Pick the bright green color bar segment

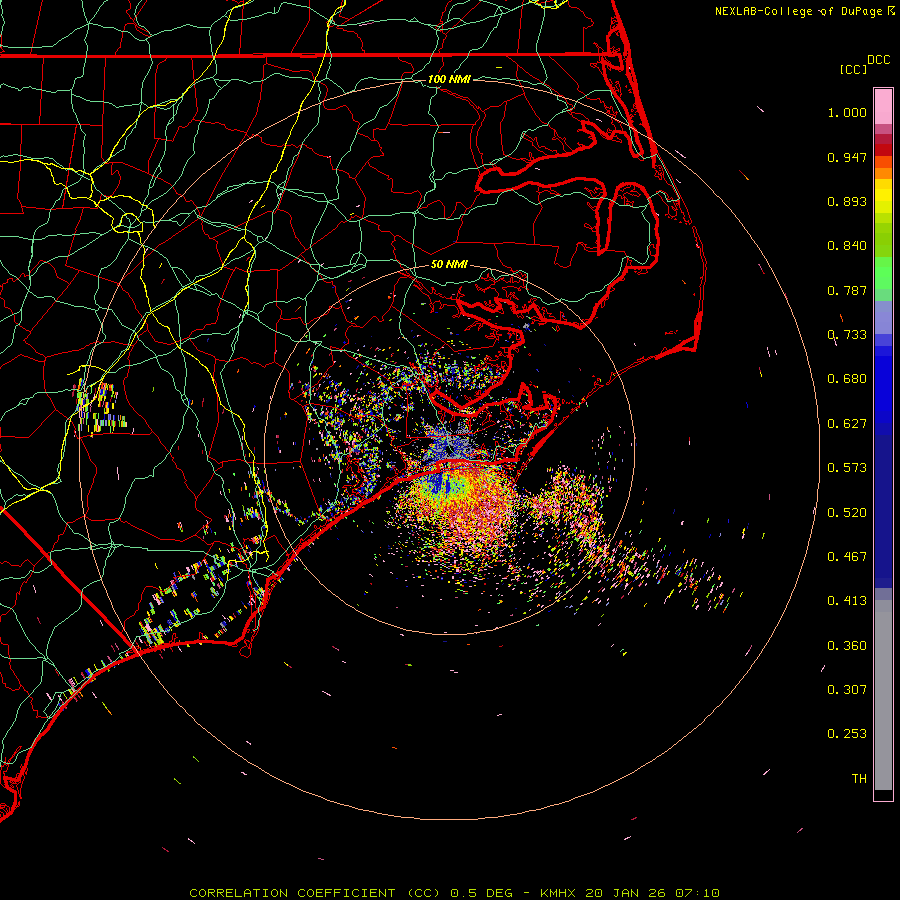coord(883,273)
